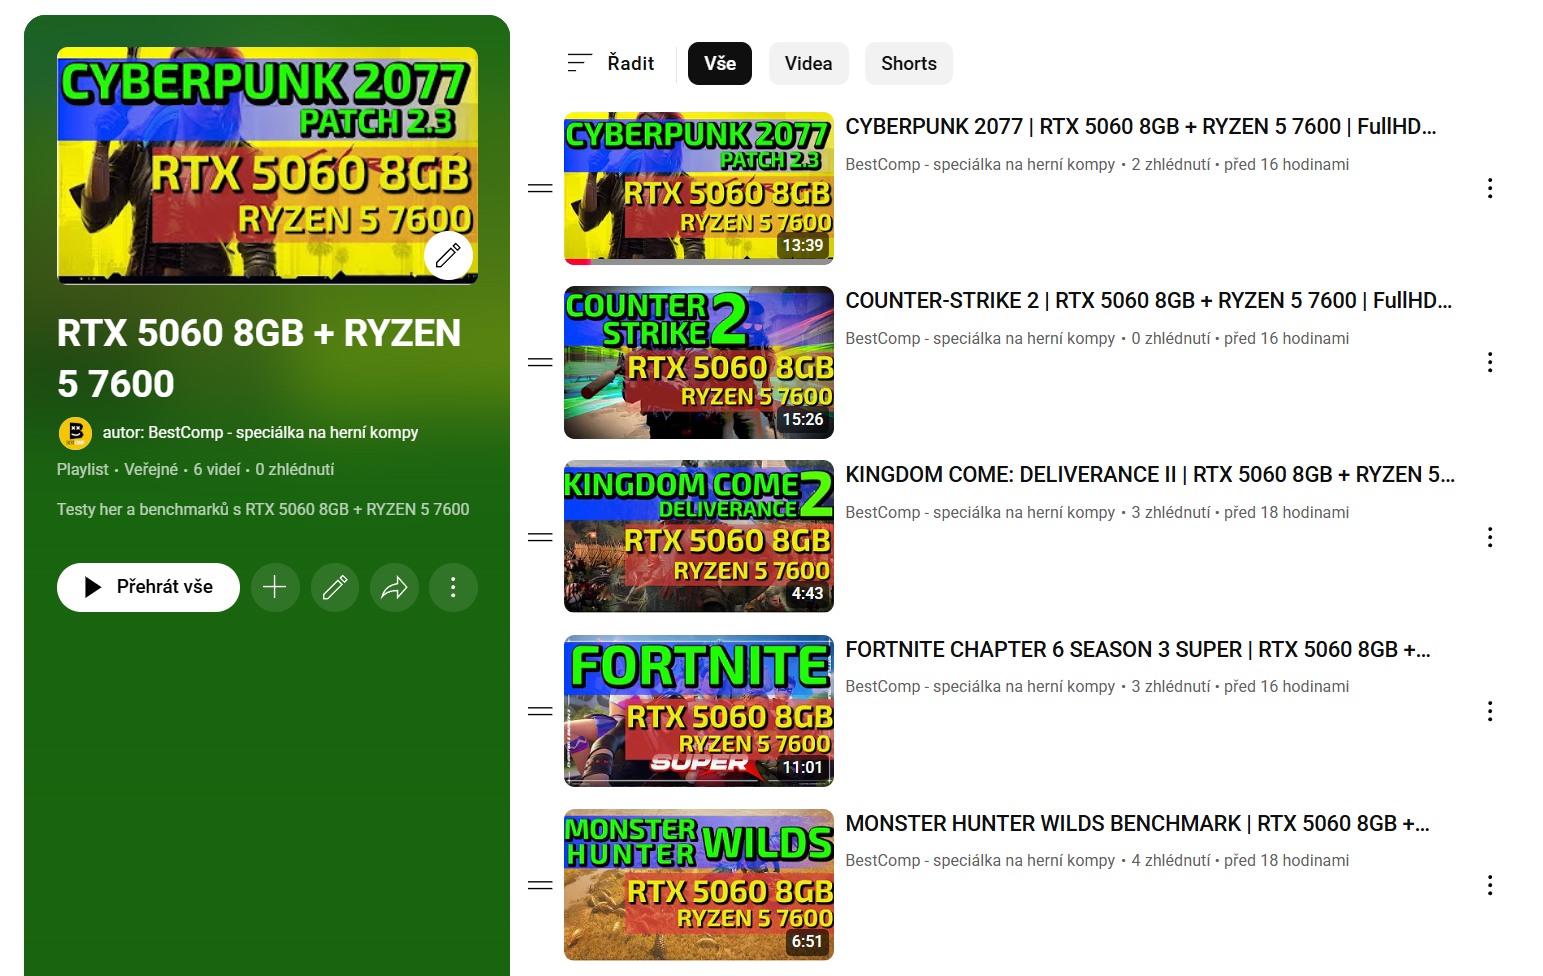Click the 6:51 duration badge
The image size is (1543, 976).
(807, 941)
